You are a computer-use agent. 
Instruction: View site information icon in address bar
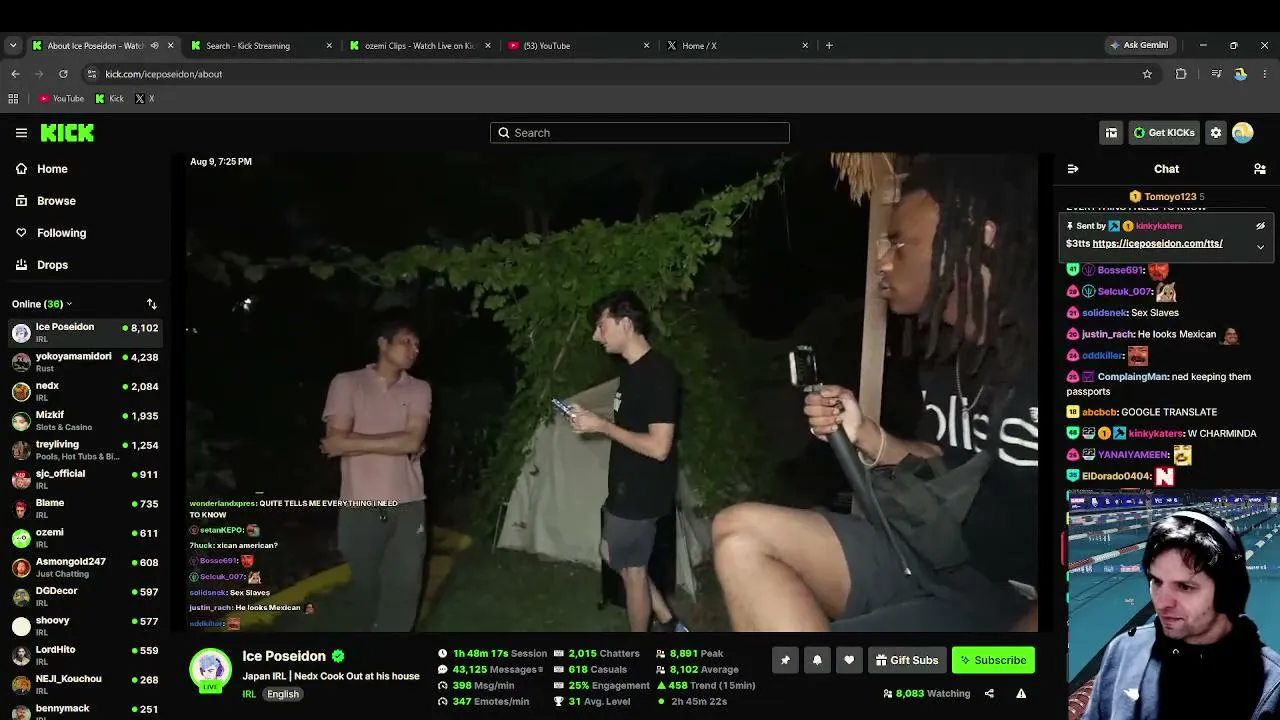(x=91, y=74)
